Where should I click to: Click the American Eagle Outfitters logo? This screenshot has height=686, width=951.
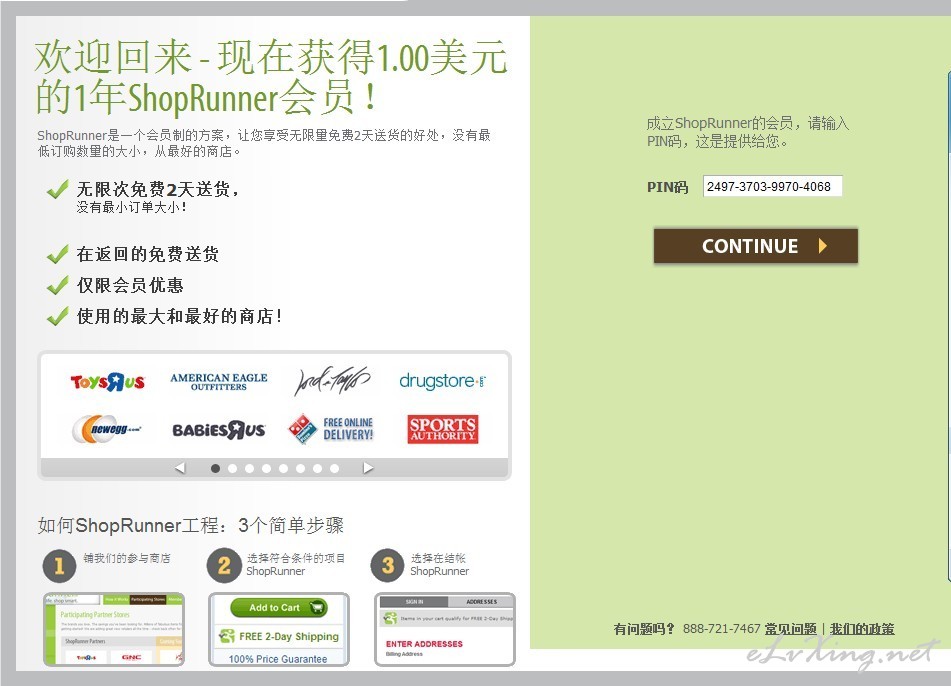219,382
